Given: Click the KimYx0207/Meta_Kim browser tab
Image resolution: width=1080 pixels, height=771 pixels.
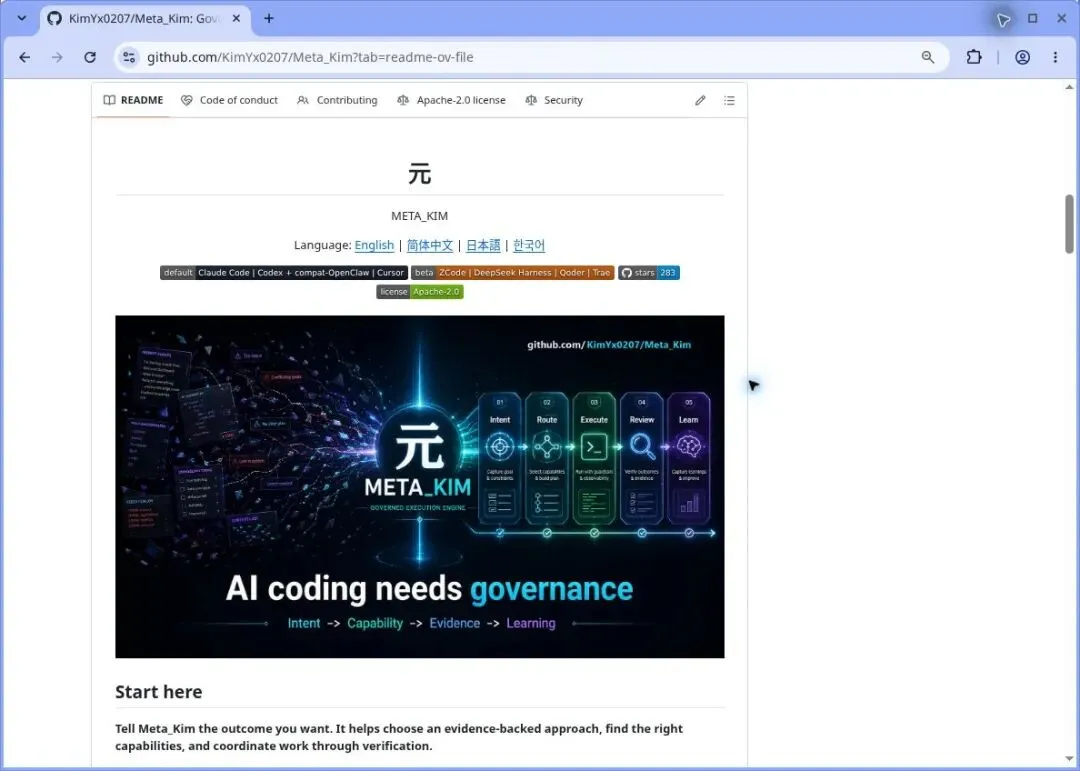Looking at the screenshot, I should (144, 19).
